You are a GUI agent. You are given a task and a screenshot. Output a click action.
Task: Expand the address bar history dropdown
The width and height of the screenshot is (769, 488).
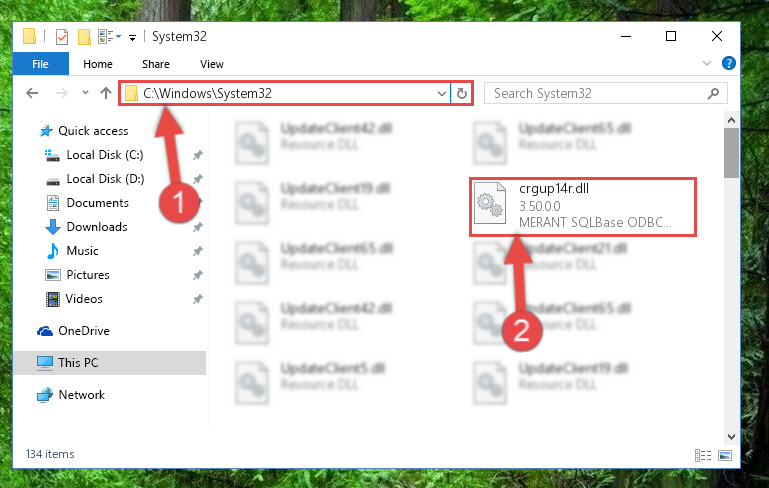441,93
